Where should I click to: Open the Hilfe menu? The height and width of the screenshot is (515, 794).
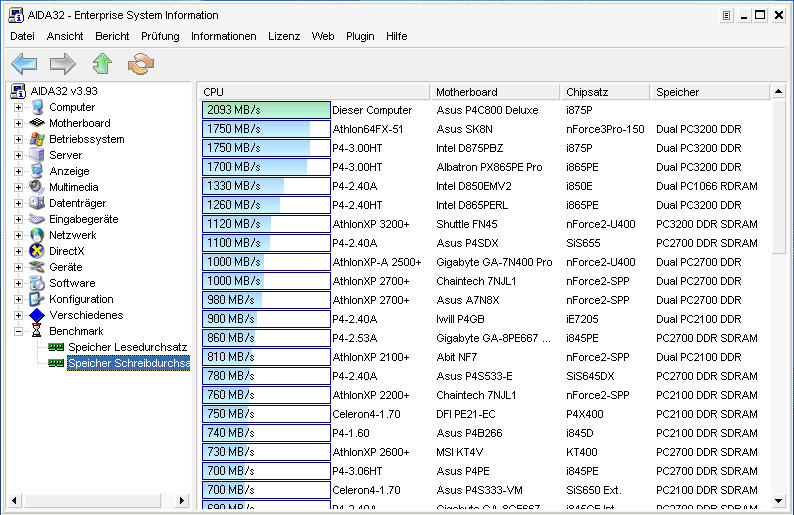(x=396, y=36)
